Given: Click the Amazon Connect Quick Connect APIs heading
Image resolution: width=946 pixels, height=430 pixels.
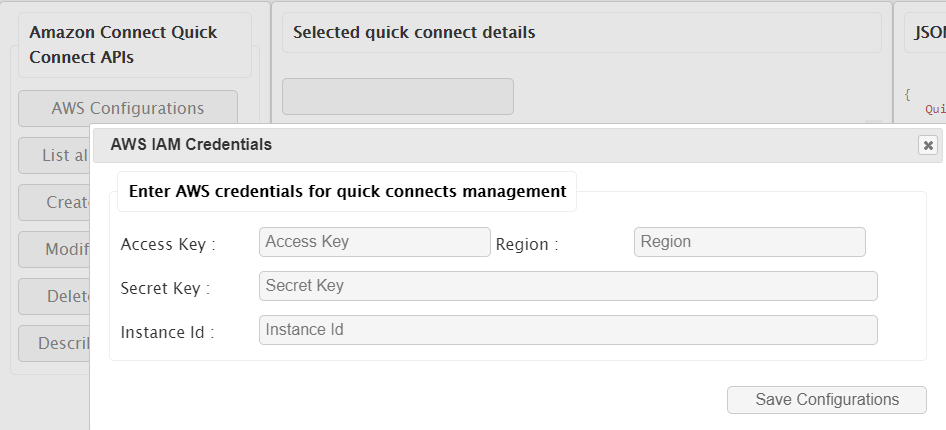Looking at the screenshot, I should pyautogui.click(x=123, y=45).
